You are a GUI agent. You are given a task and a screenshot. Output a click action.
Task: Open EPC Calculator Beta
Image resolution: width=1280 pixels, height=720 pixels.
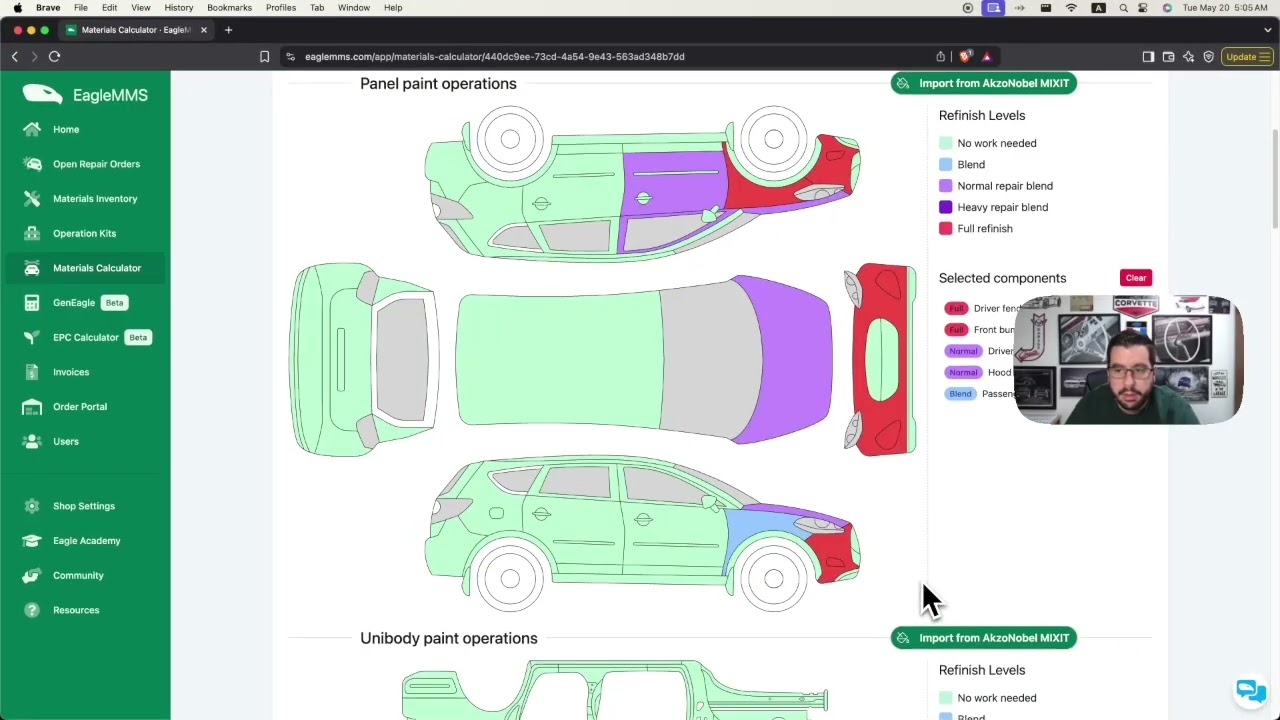[x=85, y=337]
